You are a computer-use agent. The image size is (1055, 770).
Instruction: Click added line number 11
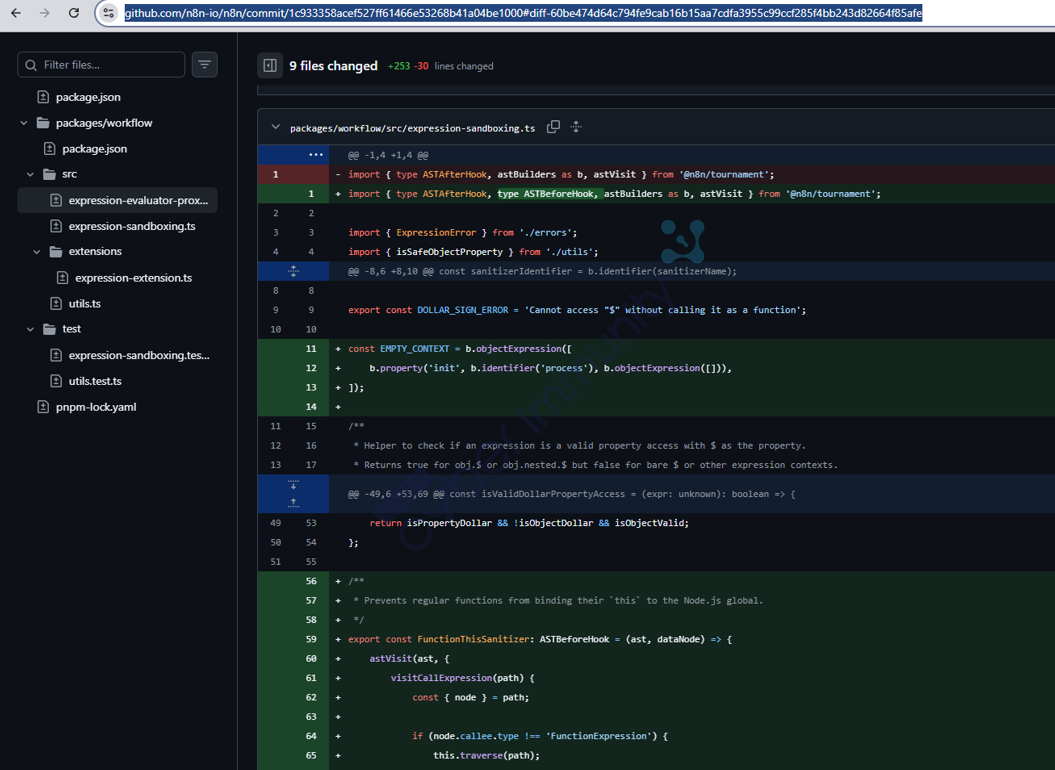tap(311, 349)
